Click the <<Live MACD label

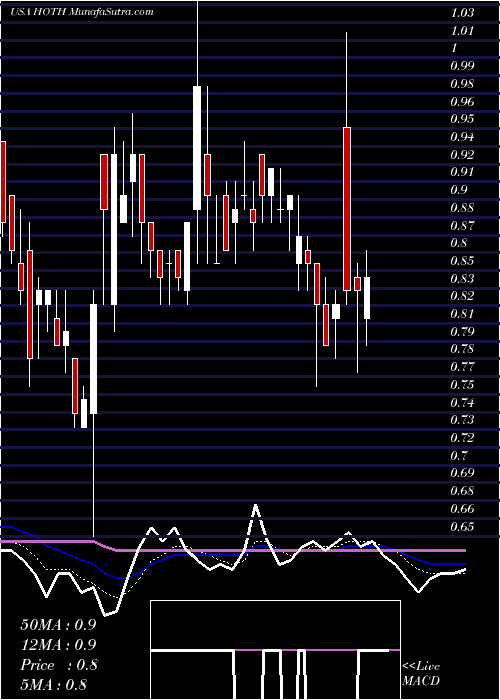(421, 674)
